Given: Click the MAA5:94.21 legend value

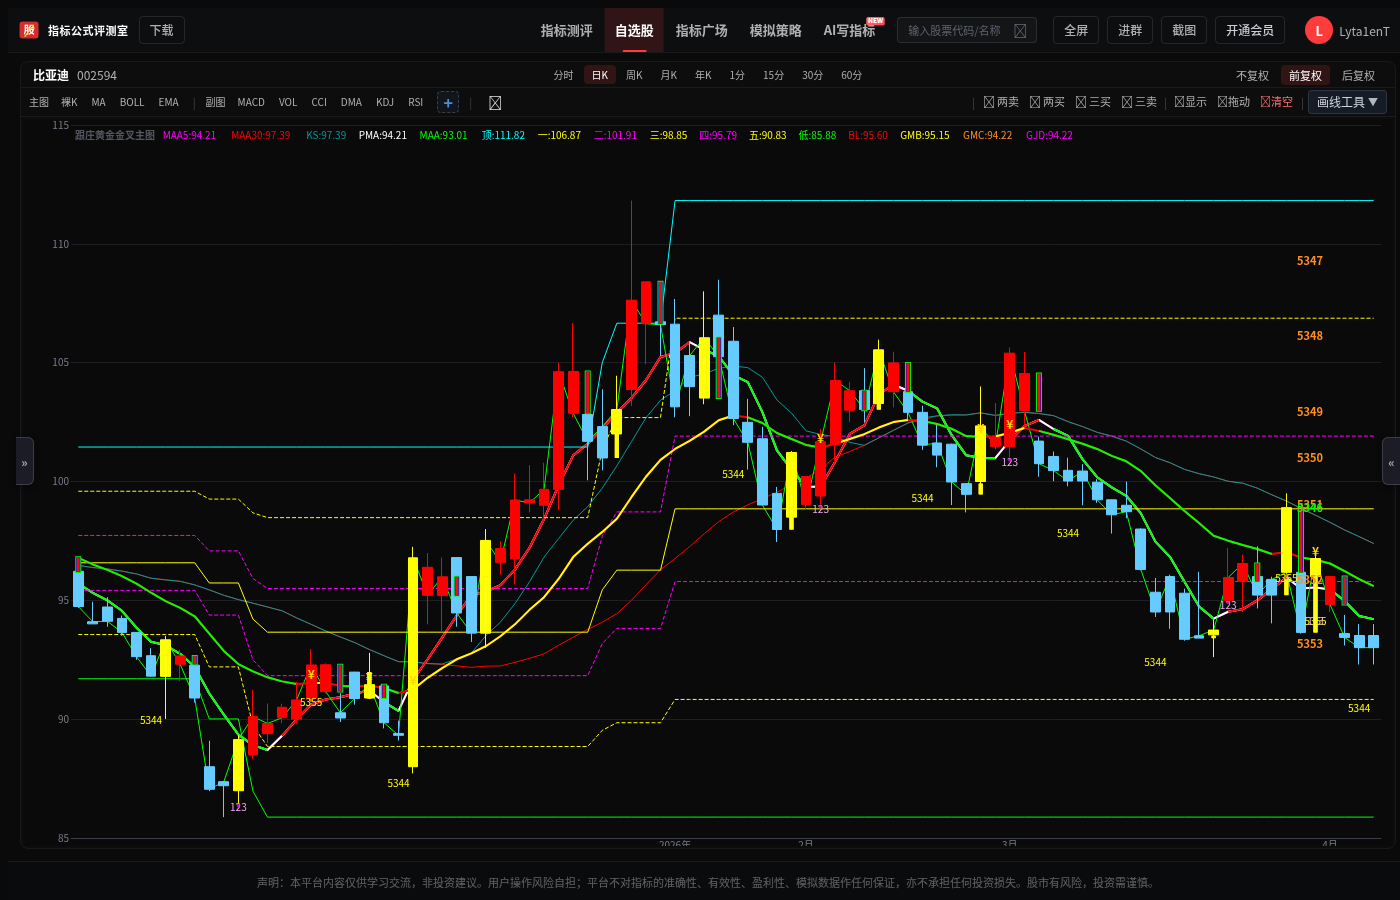Looking at the screenshot, I should (x=190, y=135).
